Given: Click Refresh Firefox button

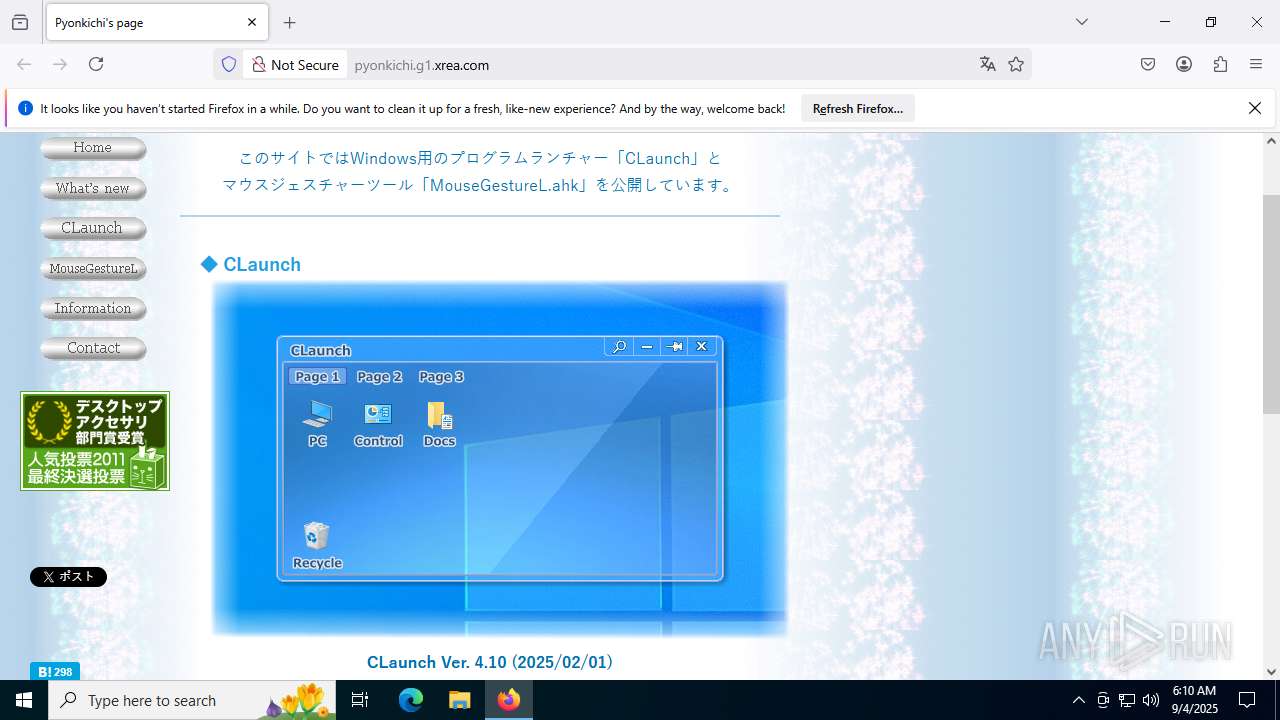Looking at the screenshot, I should click(858, 108).
